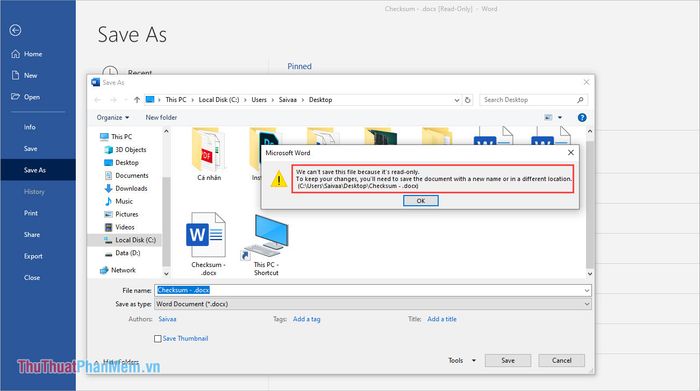Select Data (D:) in navigation tree
The width and height of the screenshot is (700, 391).
click(x=122, y=253)
